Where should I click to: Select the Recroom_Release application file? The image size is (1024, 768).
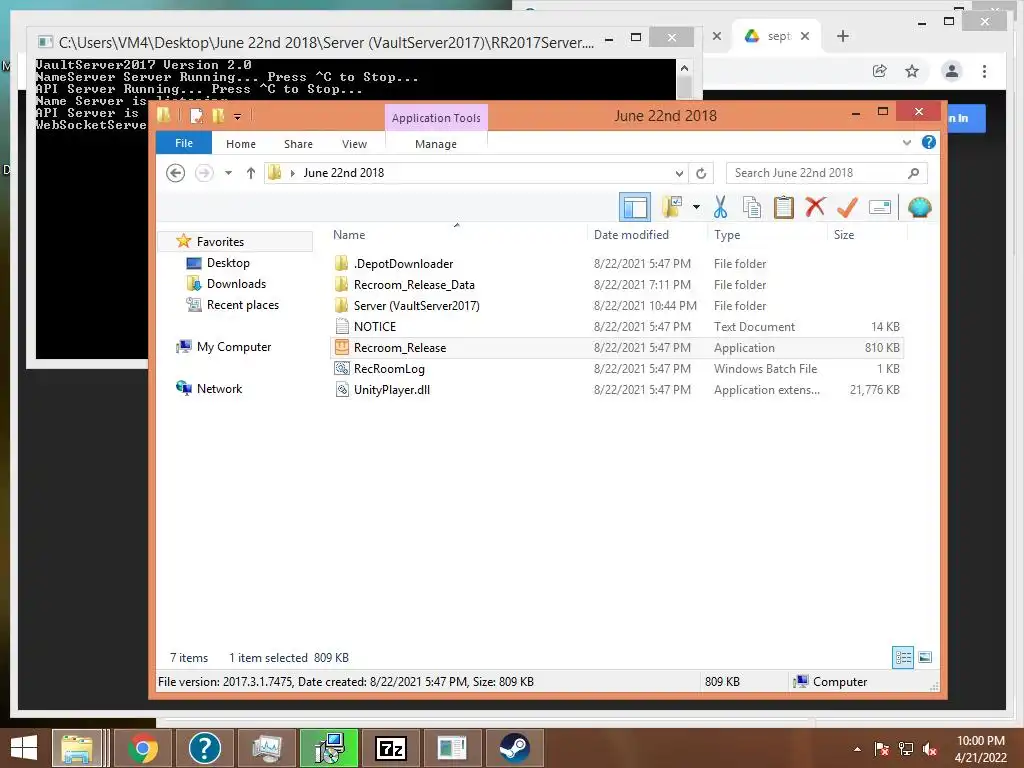(x=399, y=347)
